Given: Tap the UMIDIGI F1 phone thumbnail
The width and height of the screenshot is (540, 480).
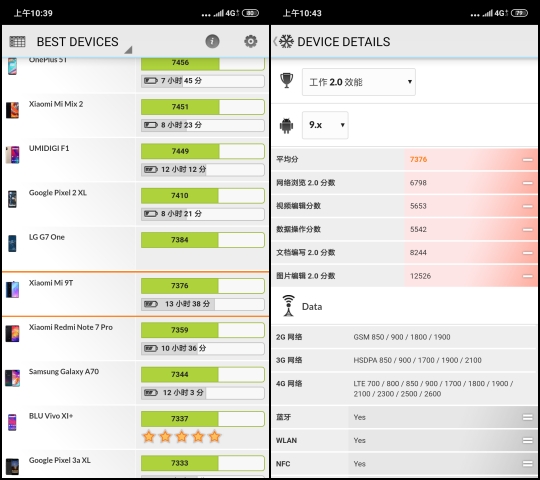Looking at the screenshot, I should (x=12, y=155).
